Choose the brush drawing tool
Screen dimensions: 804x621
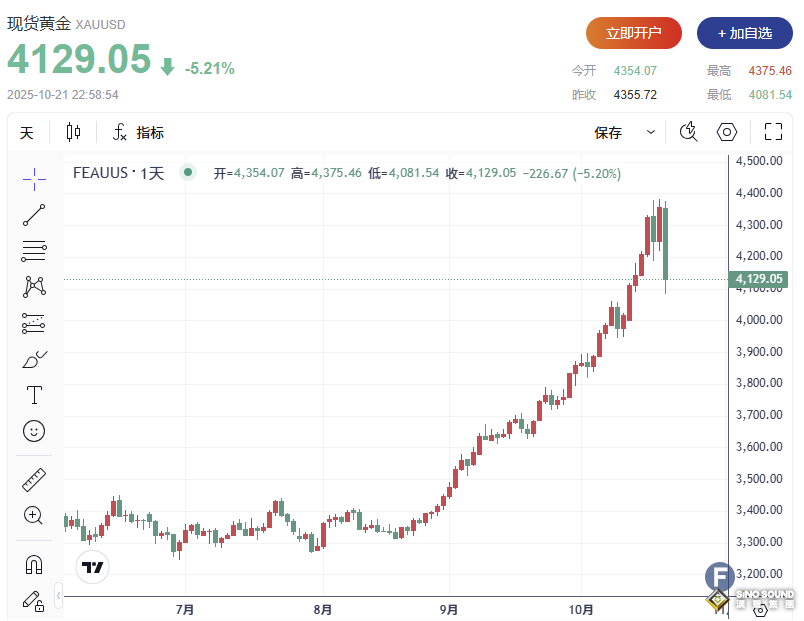pos(34,359)
